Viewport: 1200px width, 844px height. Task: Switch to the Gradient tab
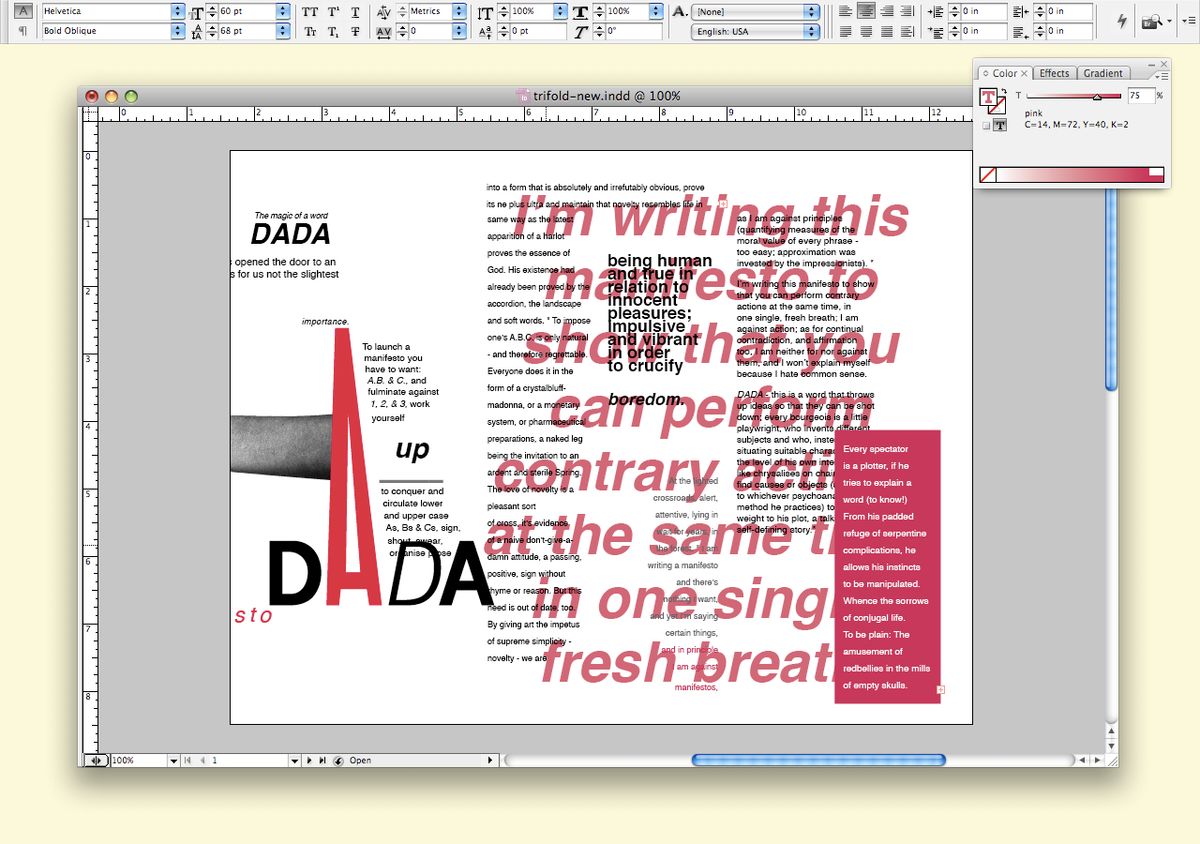tap(1102, 73)
